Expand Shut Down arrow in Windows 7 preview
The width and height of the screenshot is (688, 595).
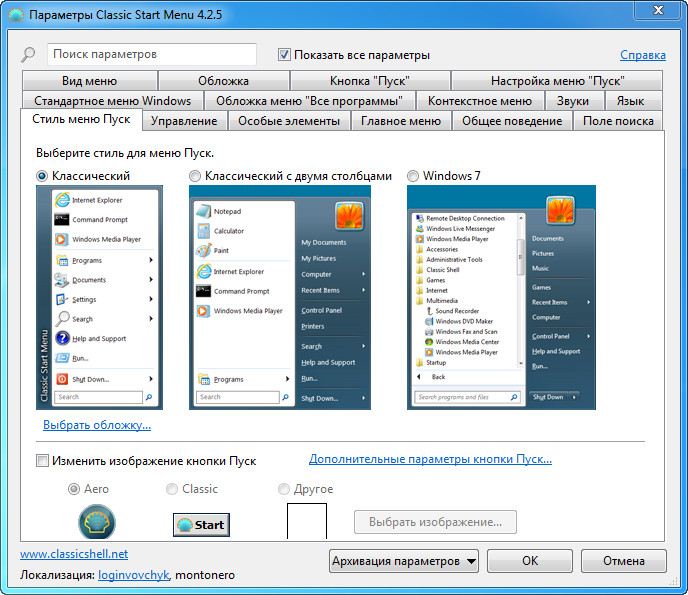(574, 397)
